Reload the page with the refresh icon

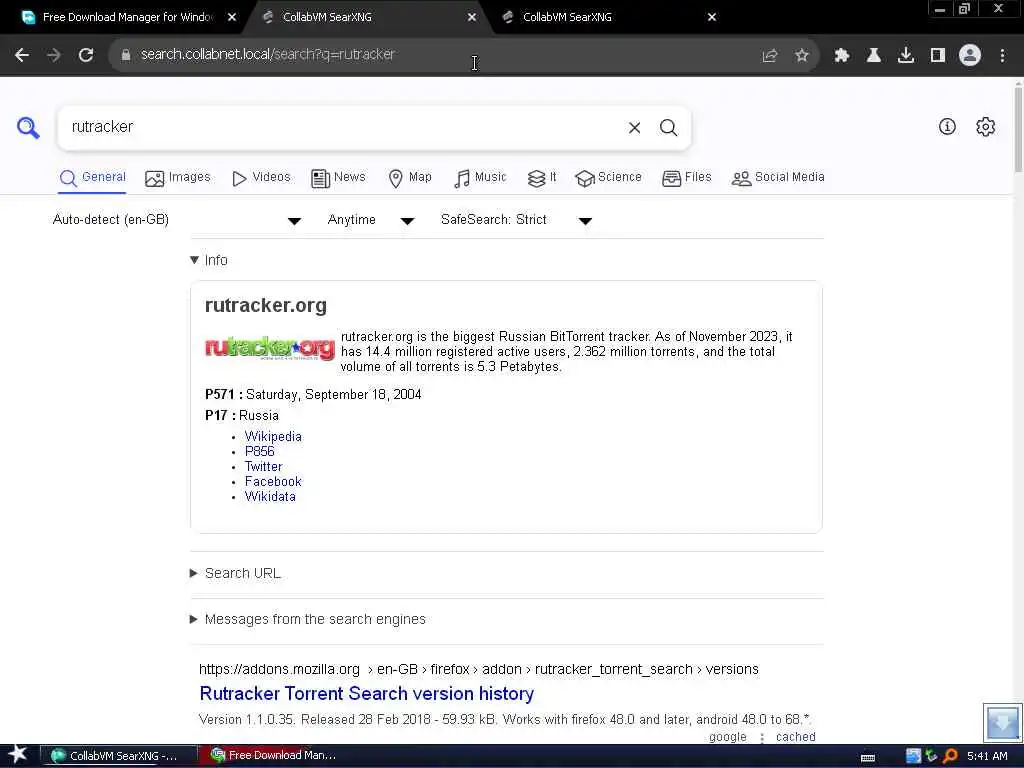coord(86,56)
